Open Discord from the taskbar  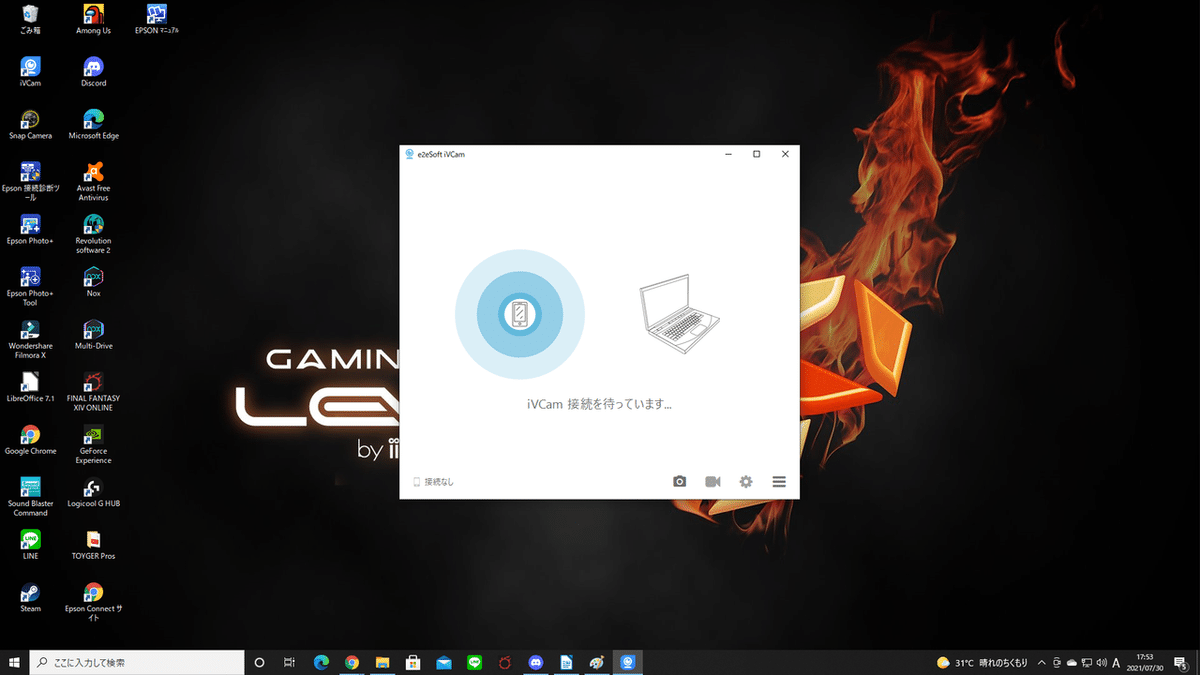coord(536,662)
